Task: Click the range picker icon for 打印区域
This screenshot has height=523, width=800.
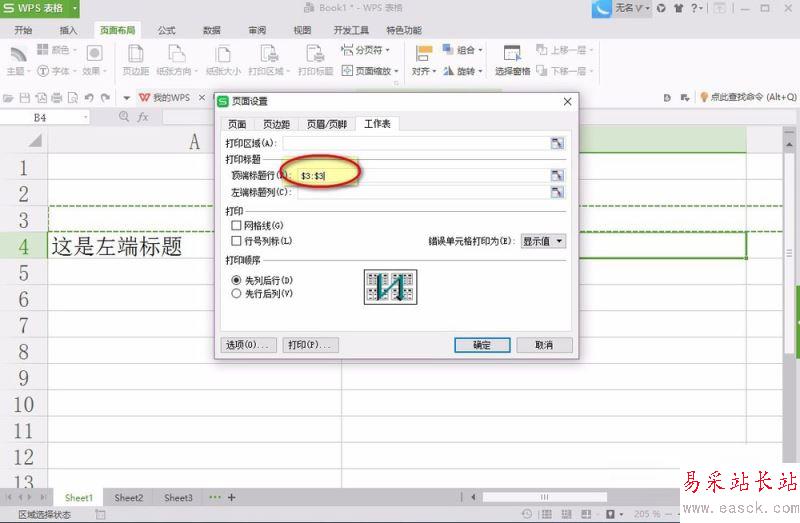Action: click(557, 144)
